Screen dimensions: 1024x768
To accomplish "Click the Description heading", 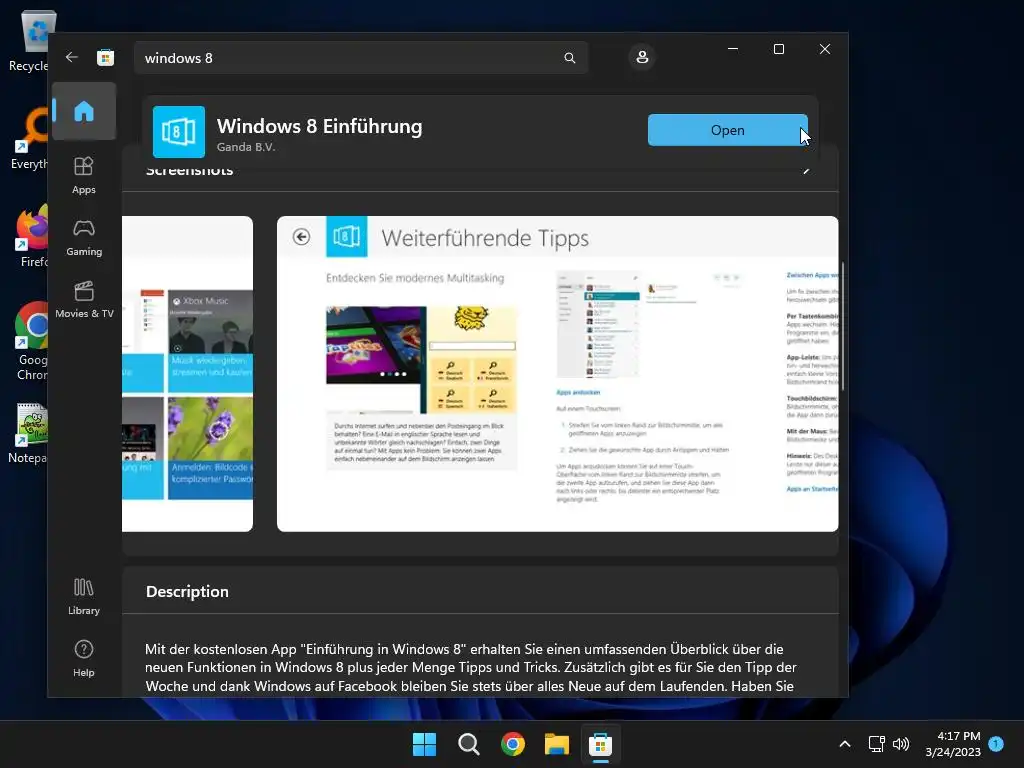I will [x=187, y=592].
